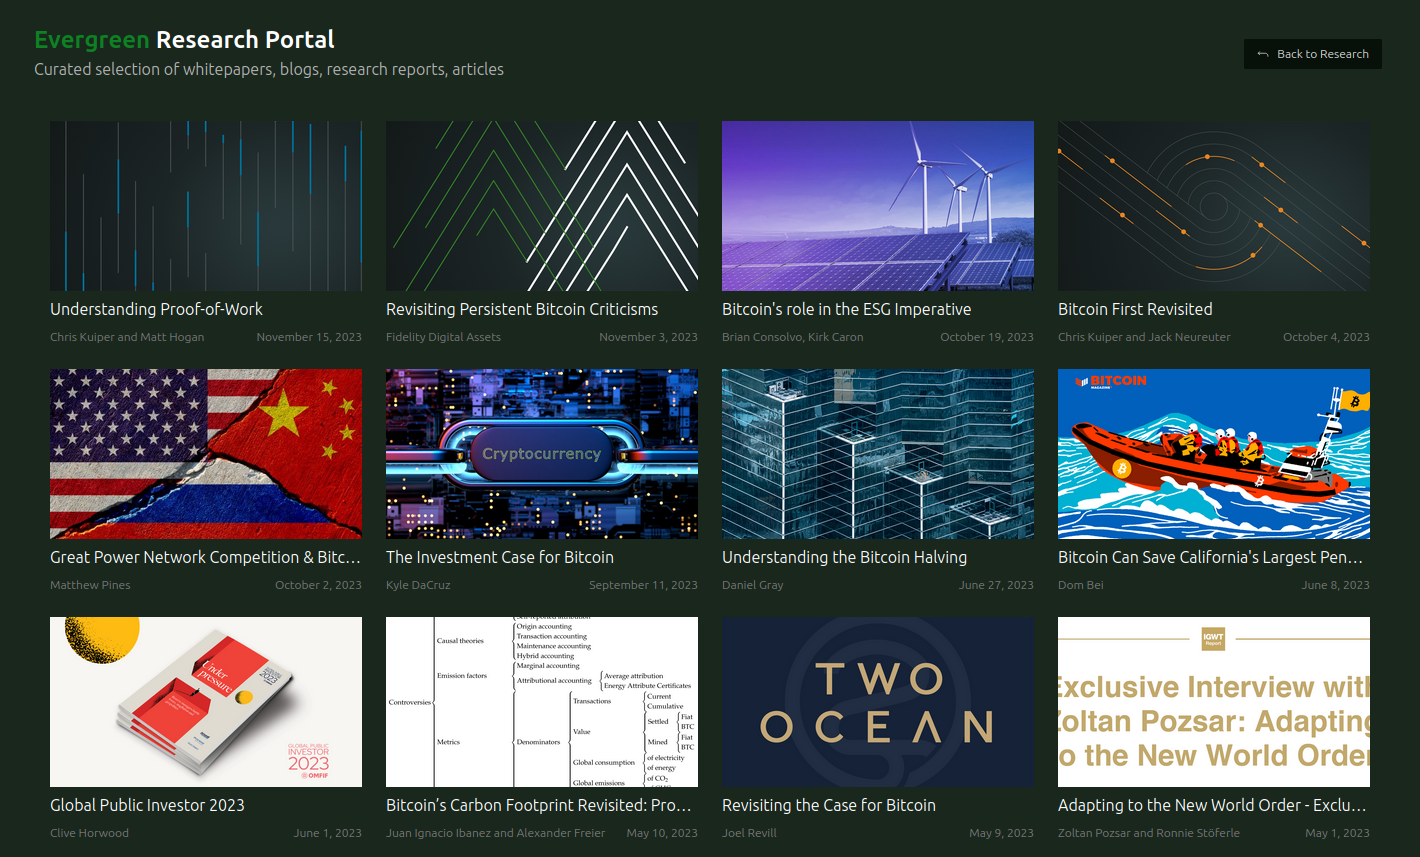Click the Evergreen Research Portal heading
The height and width of the screenshot is (857, 1420).
pyautogui.click(x=185, y=40)
